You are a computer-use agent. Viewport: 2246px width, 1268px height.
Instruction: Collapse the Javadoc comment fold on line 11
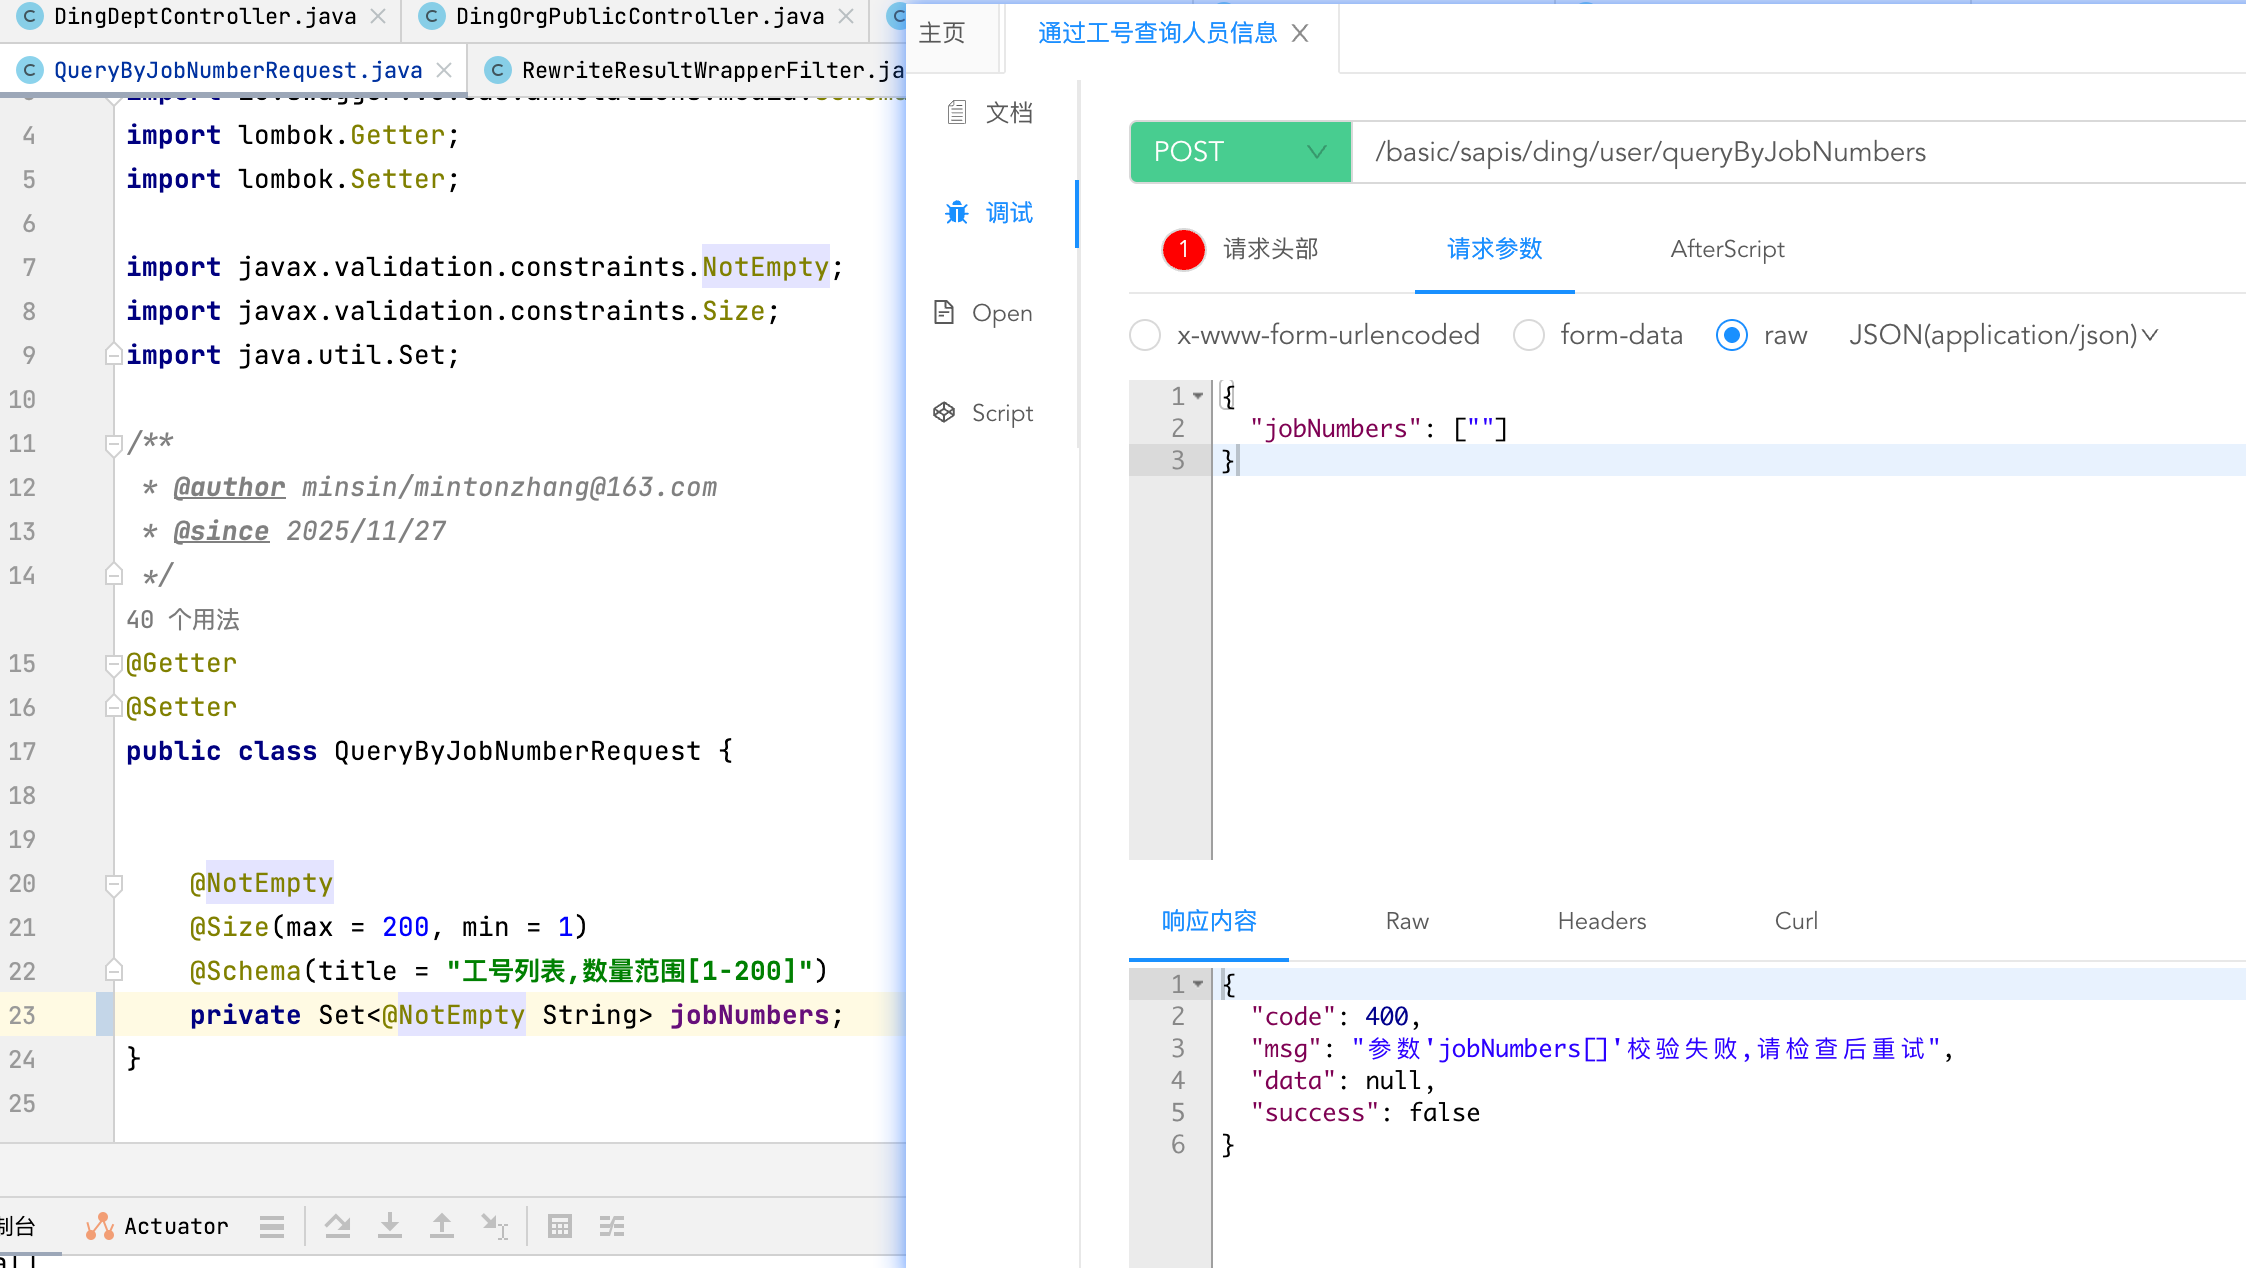coord(114,442)
